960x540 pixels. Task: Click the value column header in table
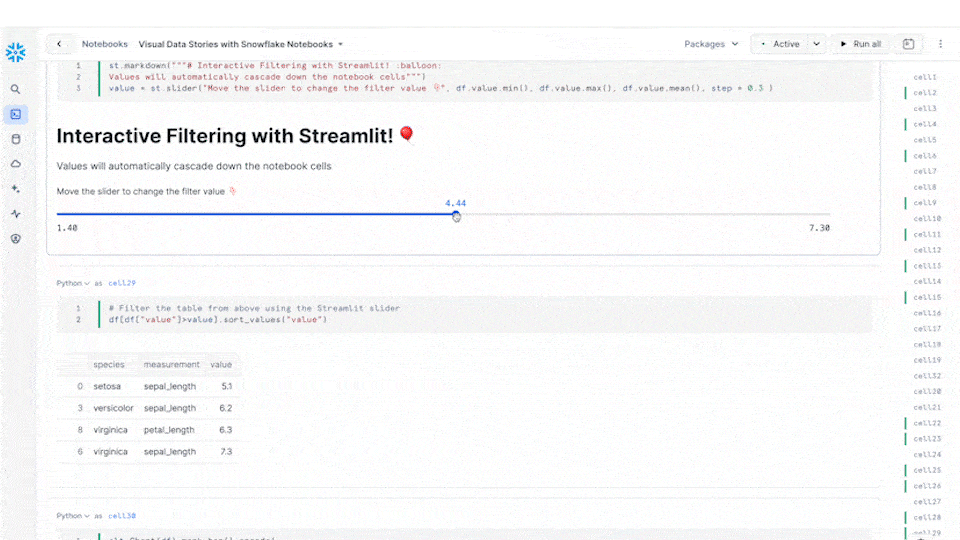[x=220, y=365]
